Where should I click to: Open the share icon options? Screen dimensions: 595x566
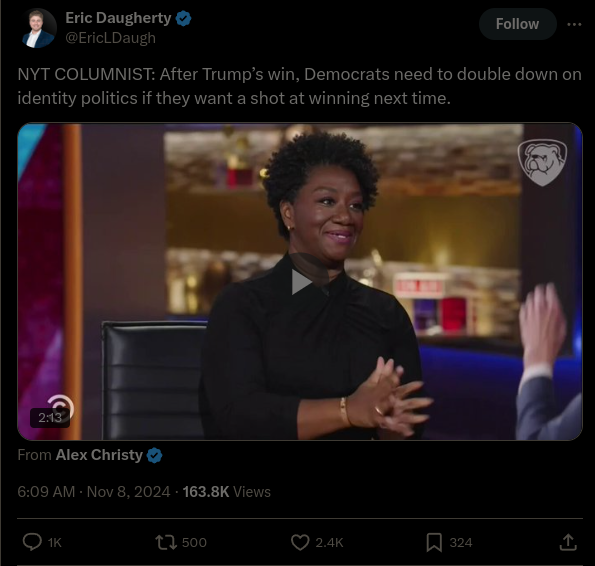[568, 542]
